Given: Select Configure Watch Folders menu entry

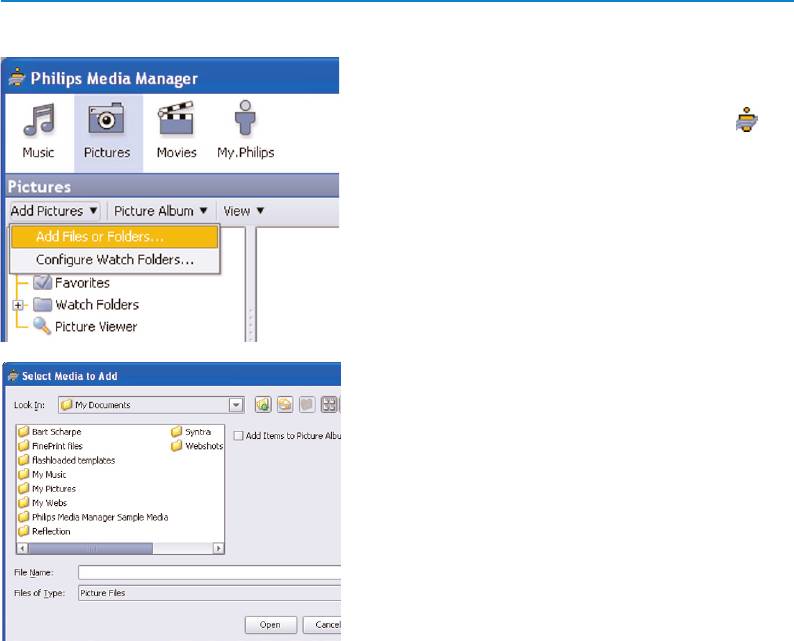Looking at the screenshot, I should click(x=114, y=260).
